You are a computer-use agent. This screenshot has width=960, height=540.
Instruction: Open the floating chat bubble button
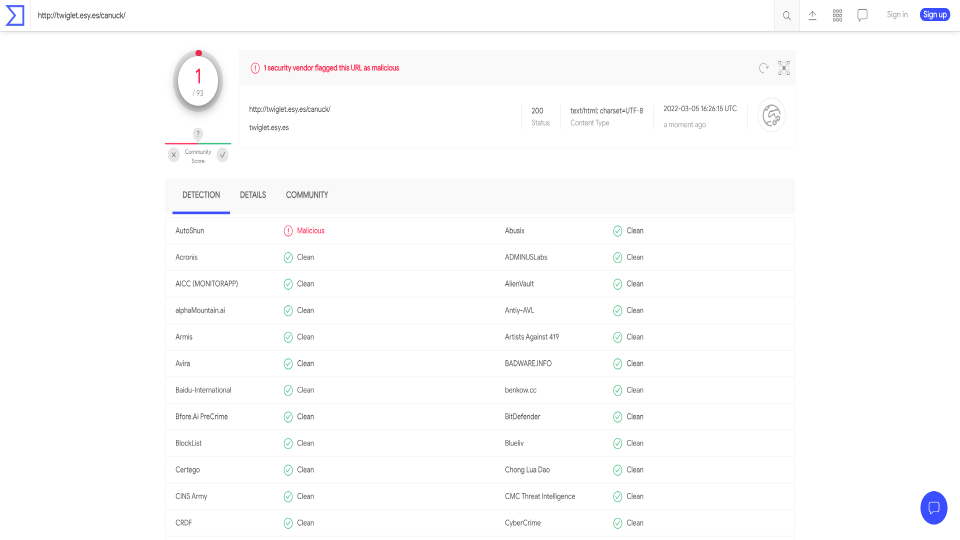point(934,508)
